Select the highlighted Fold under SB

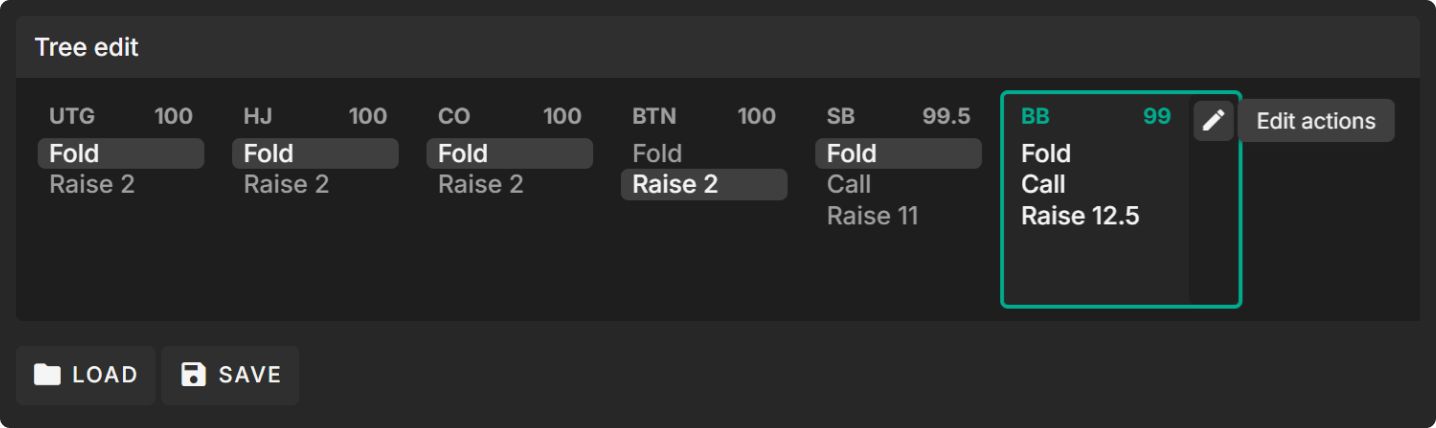(x=898, y=154)
